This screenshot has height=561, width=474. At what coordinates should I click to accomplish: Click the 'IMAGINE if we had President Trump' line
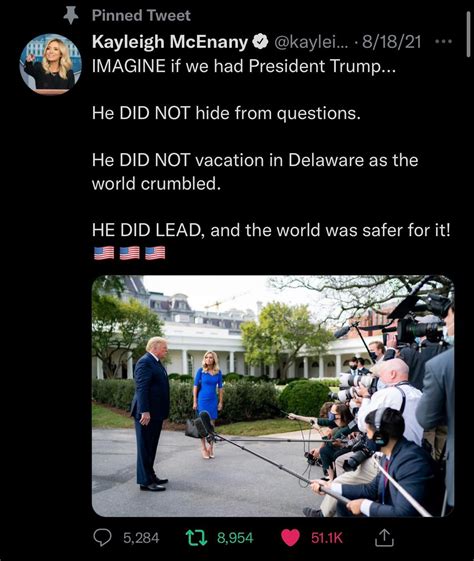click(x=244, y=66)
